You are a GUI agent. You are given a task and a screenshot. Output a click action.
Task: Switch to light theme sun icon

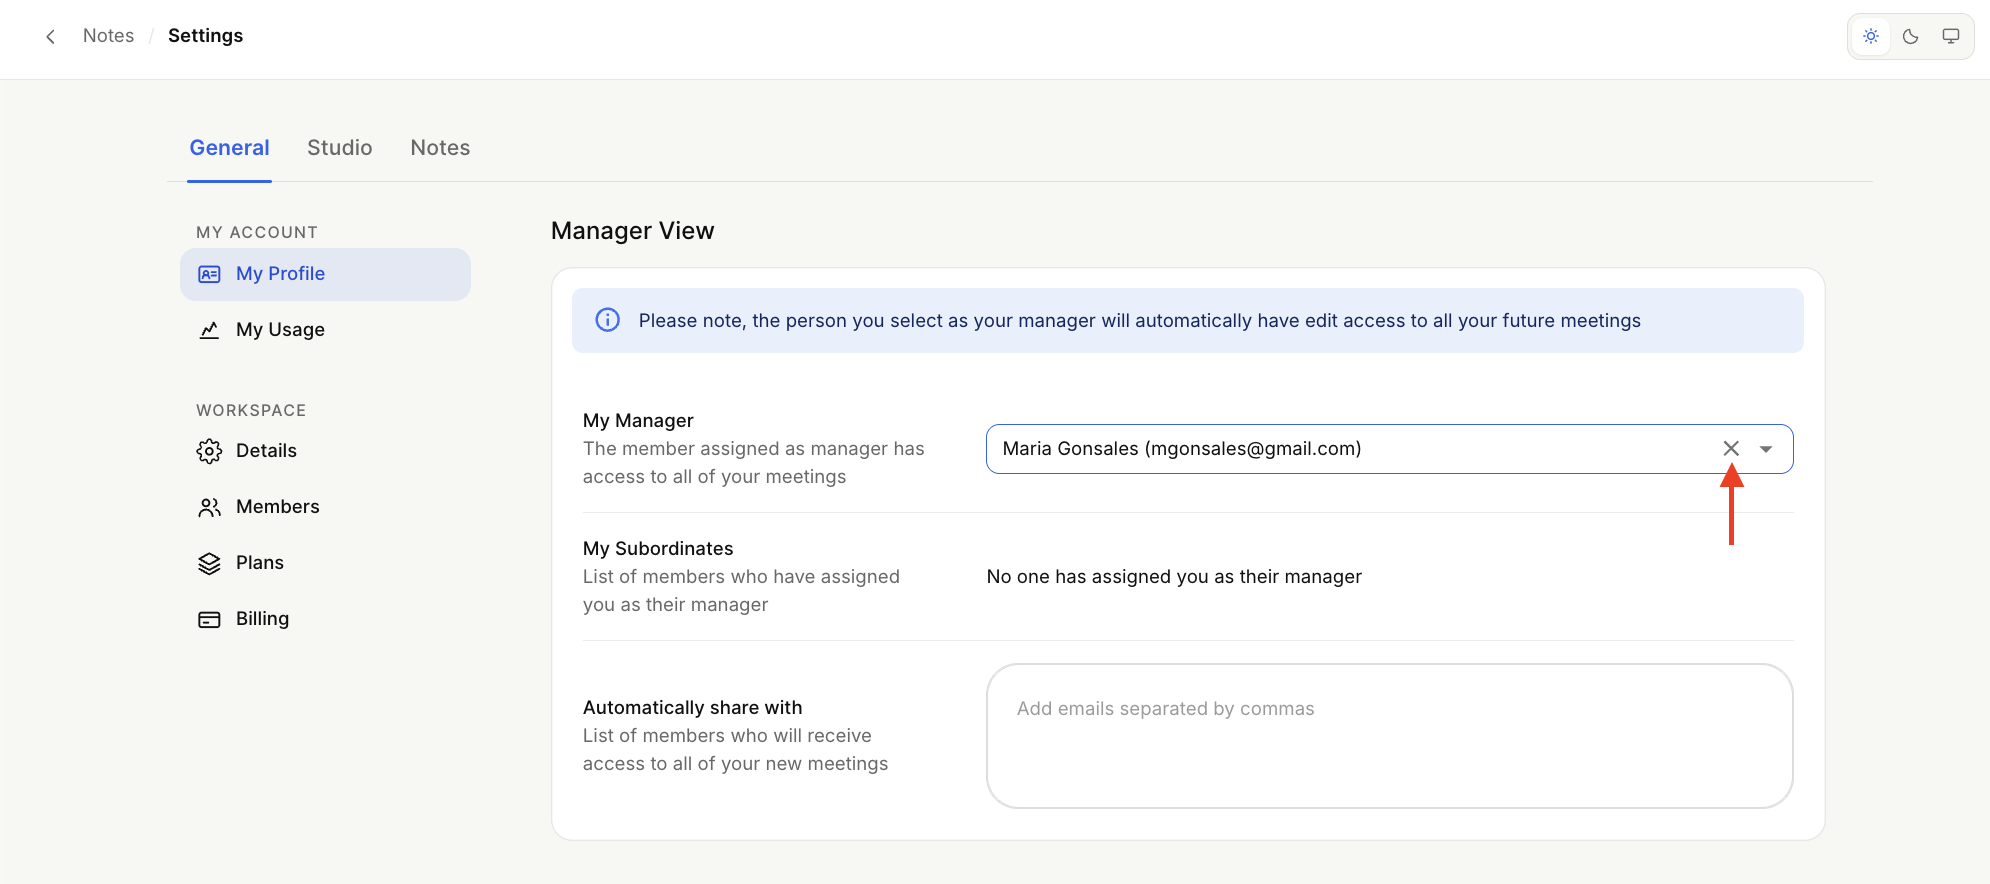[1871, 37]
